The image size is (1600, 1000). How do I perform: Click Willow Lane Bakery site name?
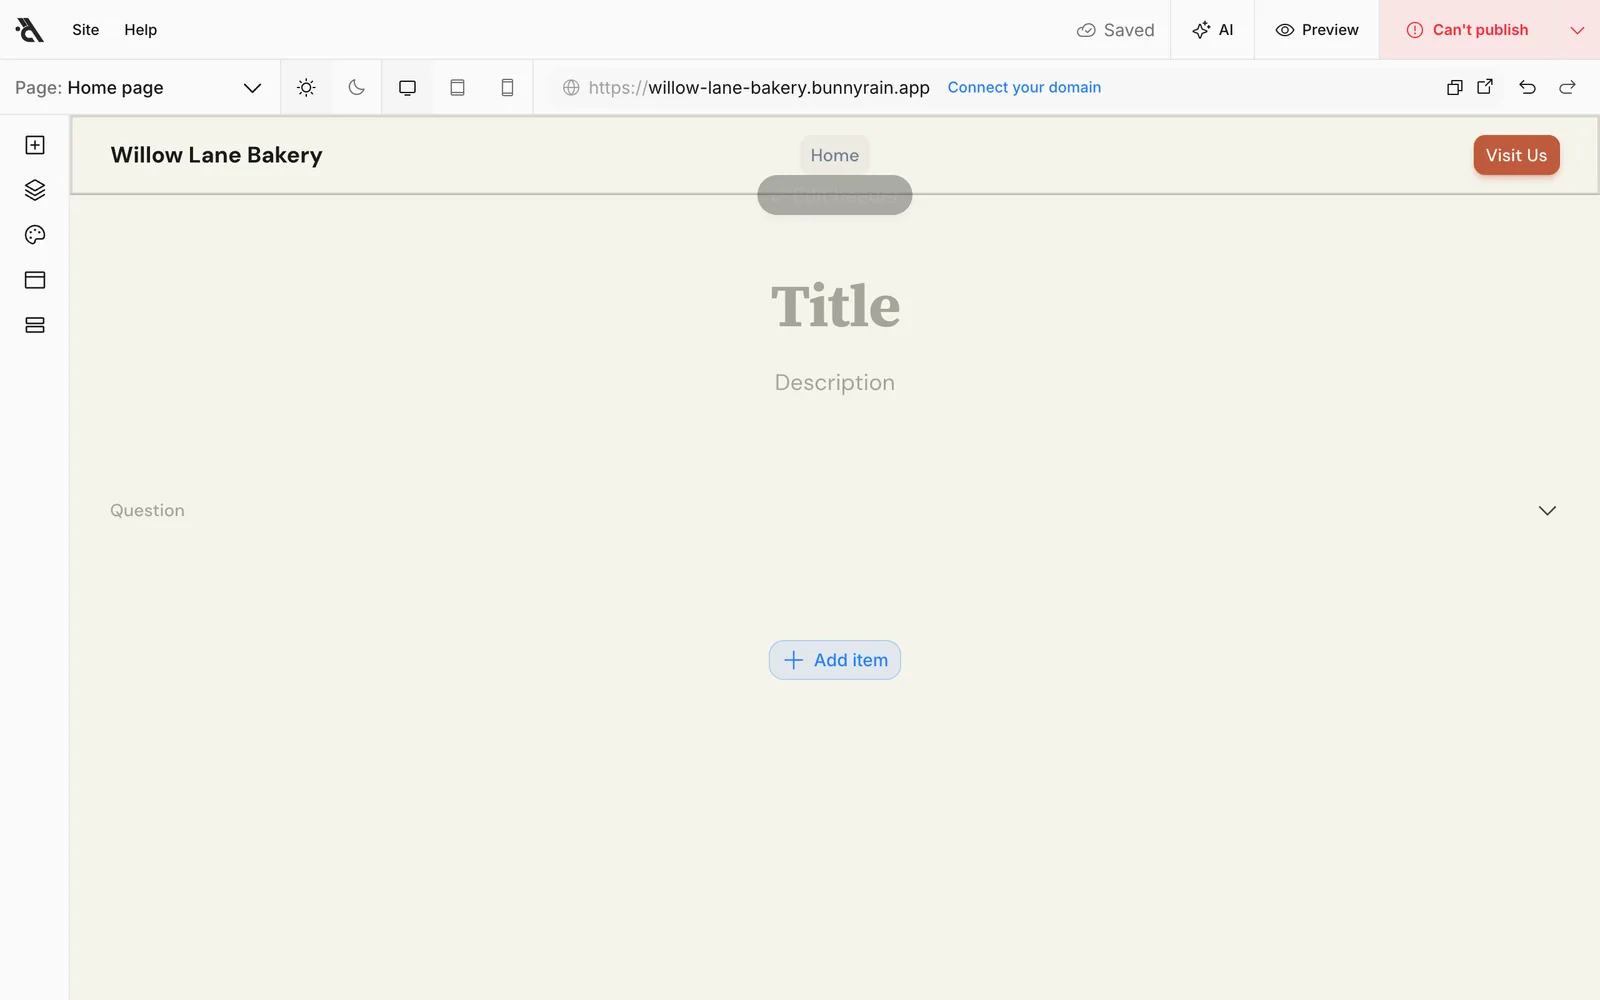216,155
